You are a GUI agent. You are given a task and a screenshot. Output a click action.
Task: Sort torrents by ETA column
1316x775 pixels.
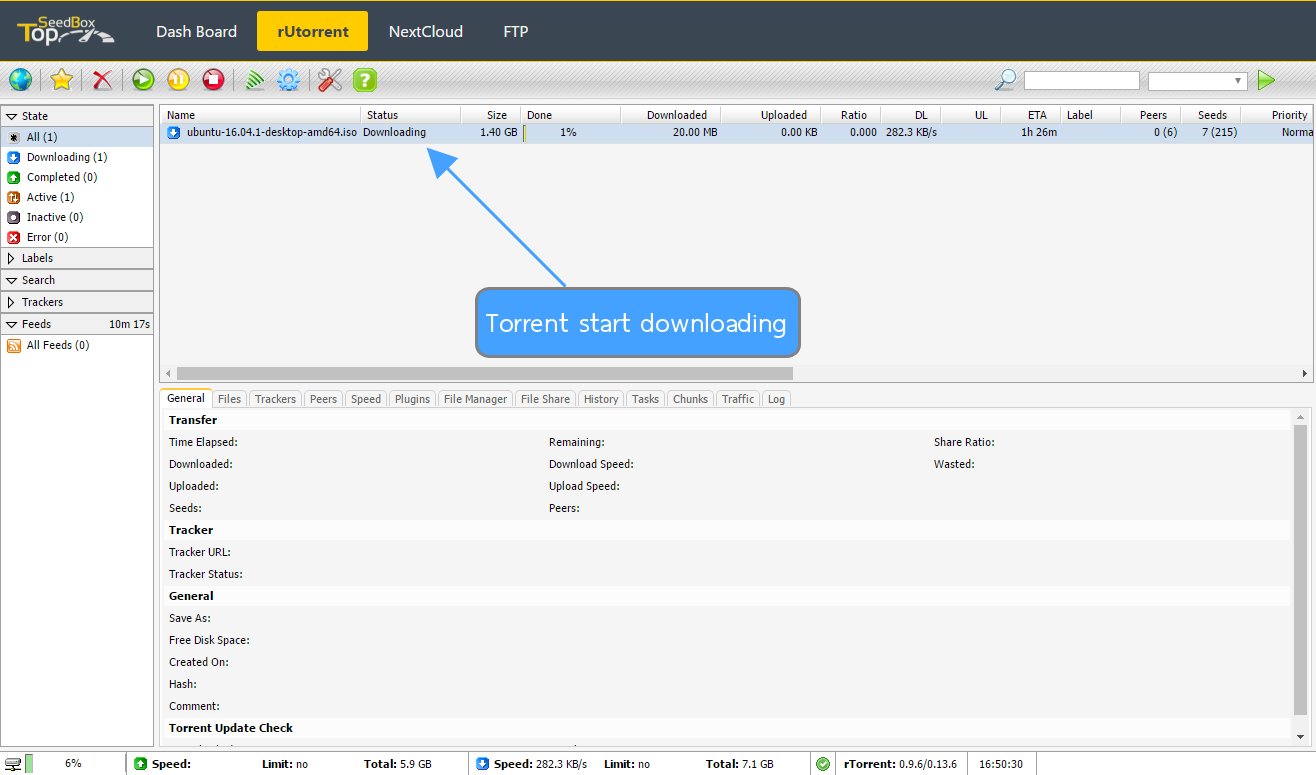[1030, 115]
